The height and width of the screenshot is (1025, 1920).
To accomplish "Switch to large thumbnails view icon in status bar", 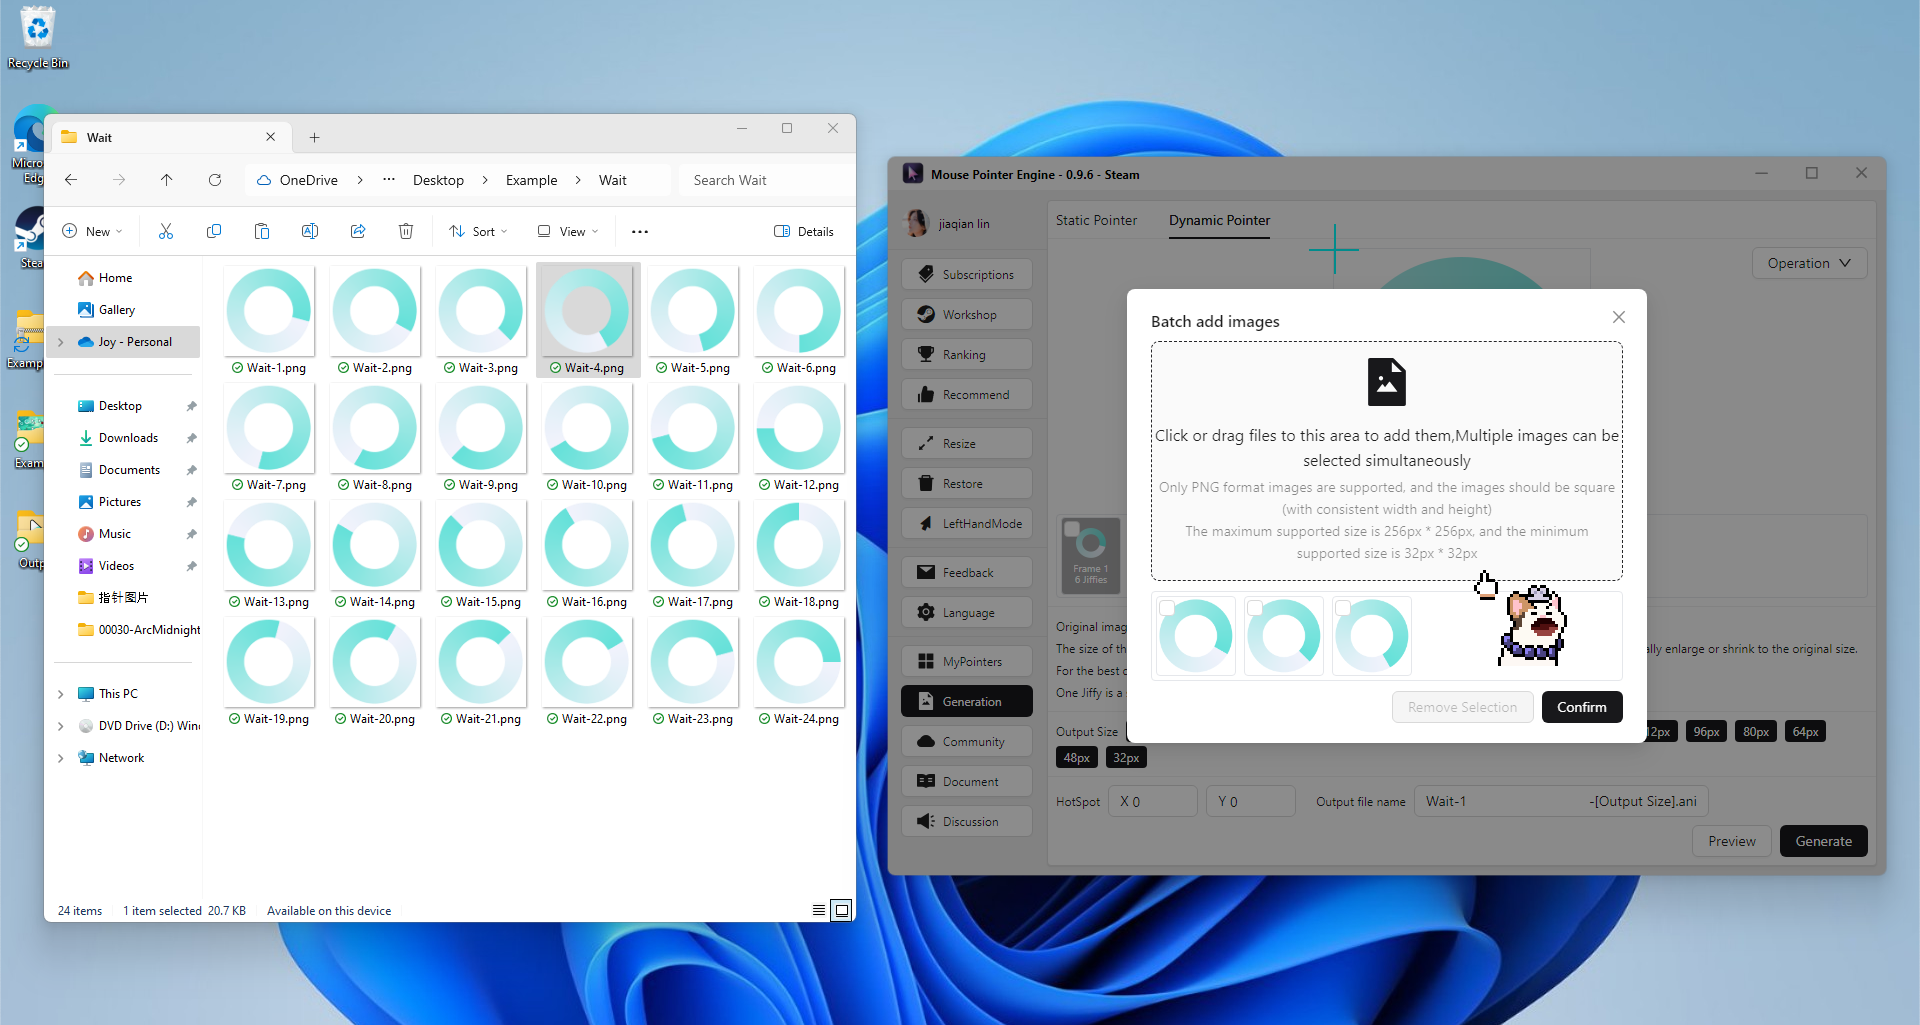I will pyautogui.click(x=842, y=910).
